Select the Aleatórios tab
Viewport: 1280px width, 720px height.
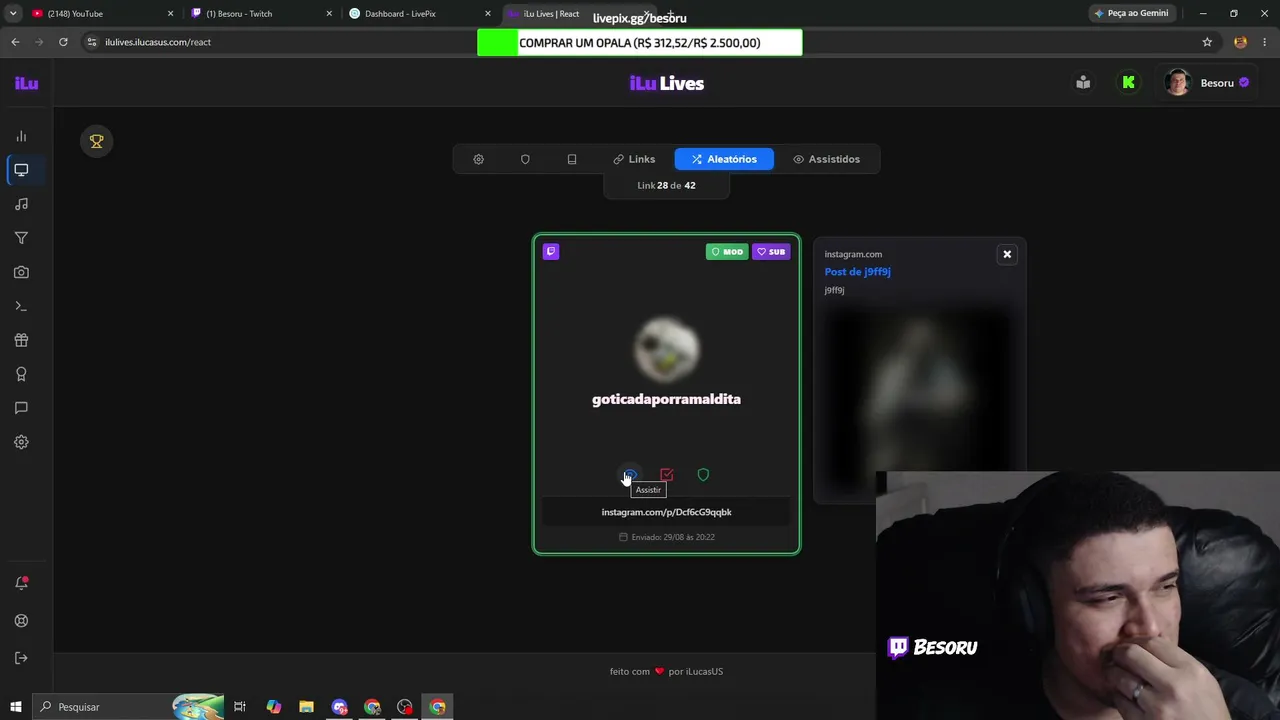(x=724, y=159)
